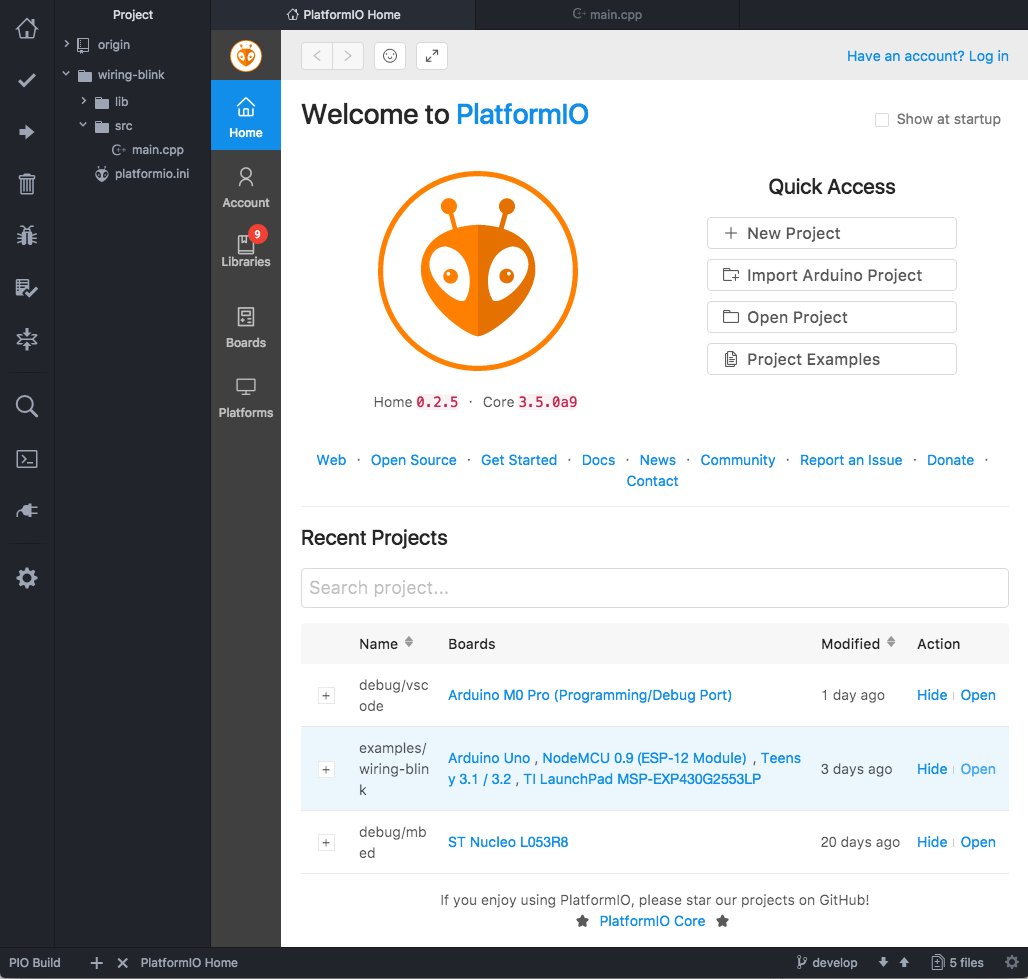Open Libraries section with badge 9
Image resolution: width=1028 pixels, height=979 pixels.
pyautogui.click(x=246, y=249)
